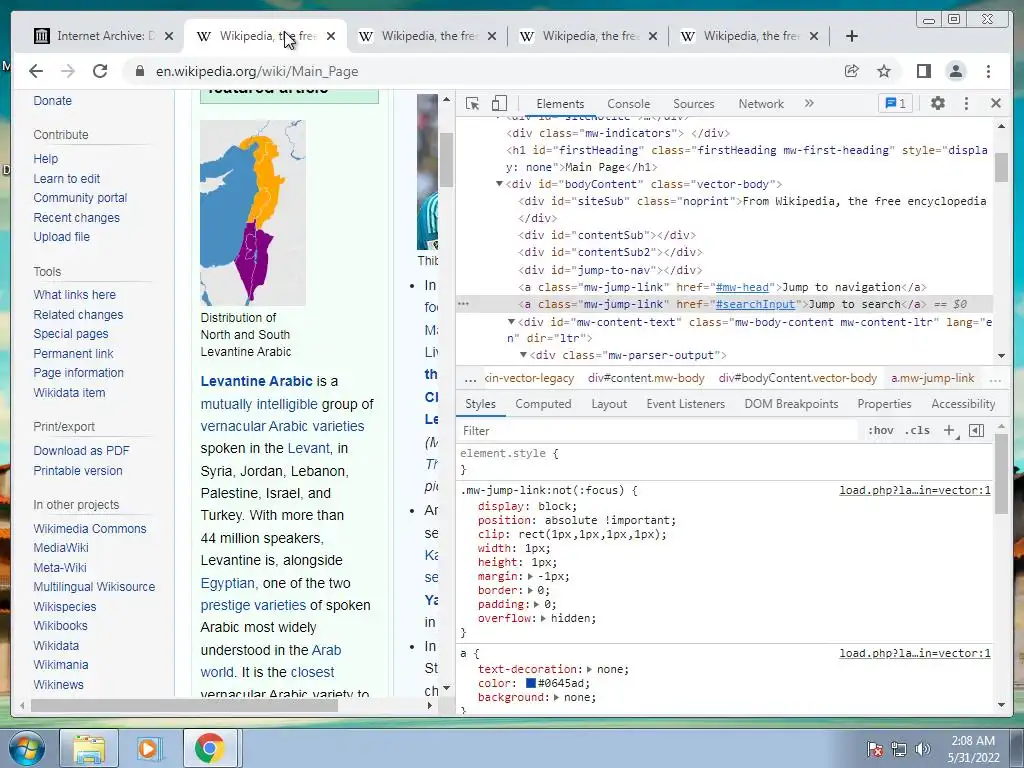This screenshot has width=1024, height=768.
Task: Collapse the mw-parser-output div node
Action: click(x=523, y=355)
